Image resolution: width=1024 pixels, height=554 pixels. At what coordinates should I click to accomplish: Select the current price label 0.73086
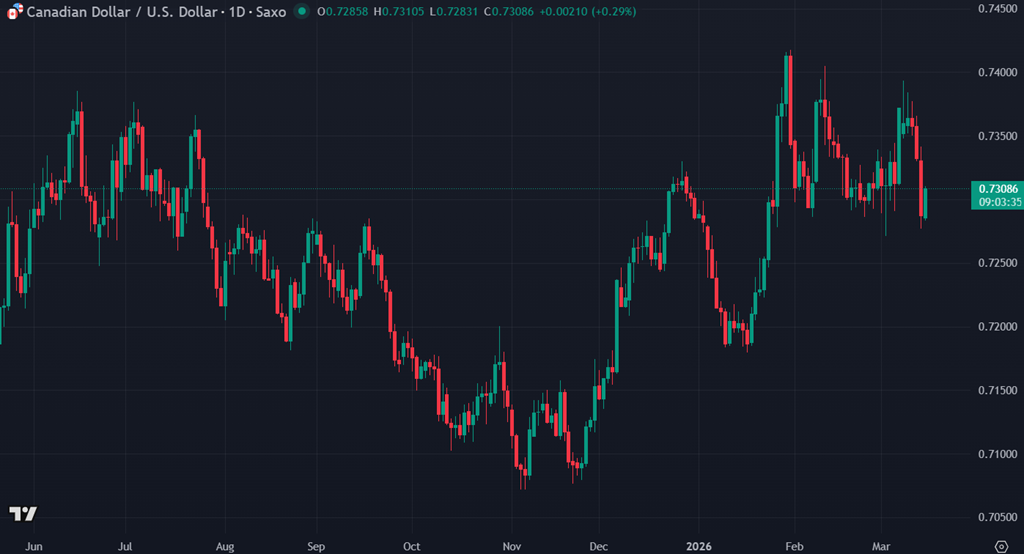pyautogui.click(x=998, y=189)
